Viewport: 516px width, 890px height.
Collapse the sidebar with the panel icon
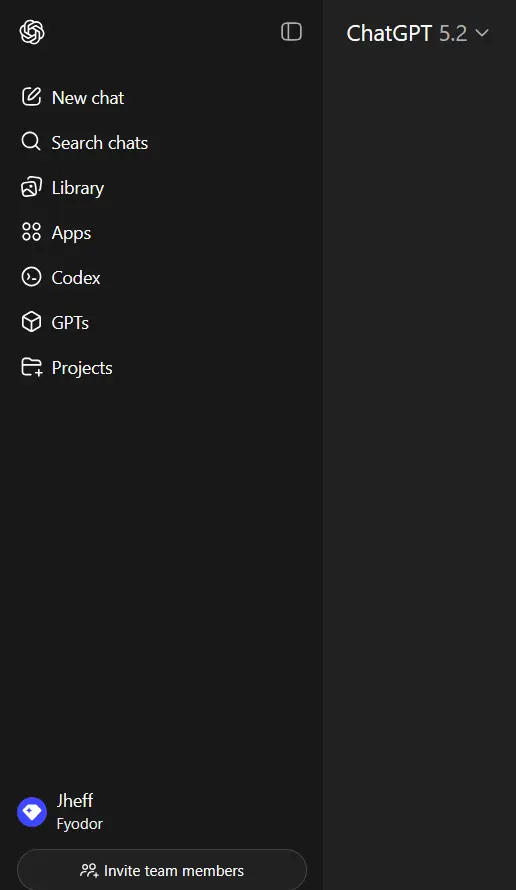(x=291, y=32)
